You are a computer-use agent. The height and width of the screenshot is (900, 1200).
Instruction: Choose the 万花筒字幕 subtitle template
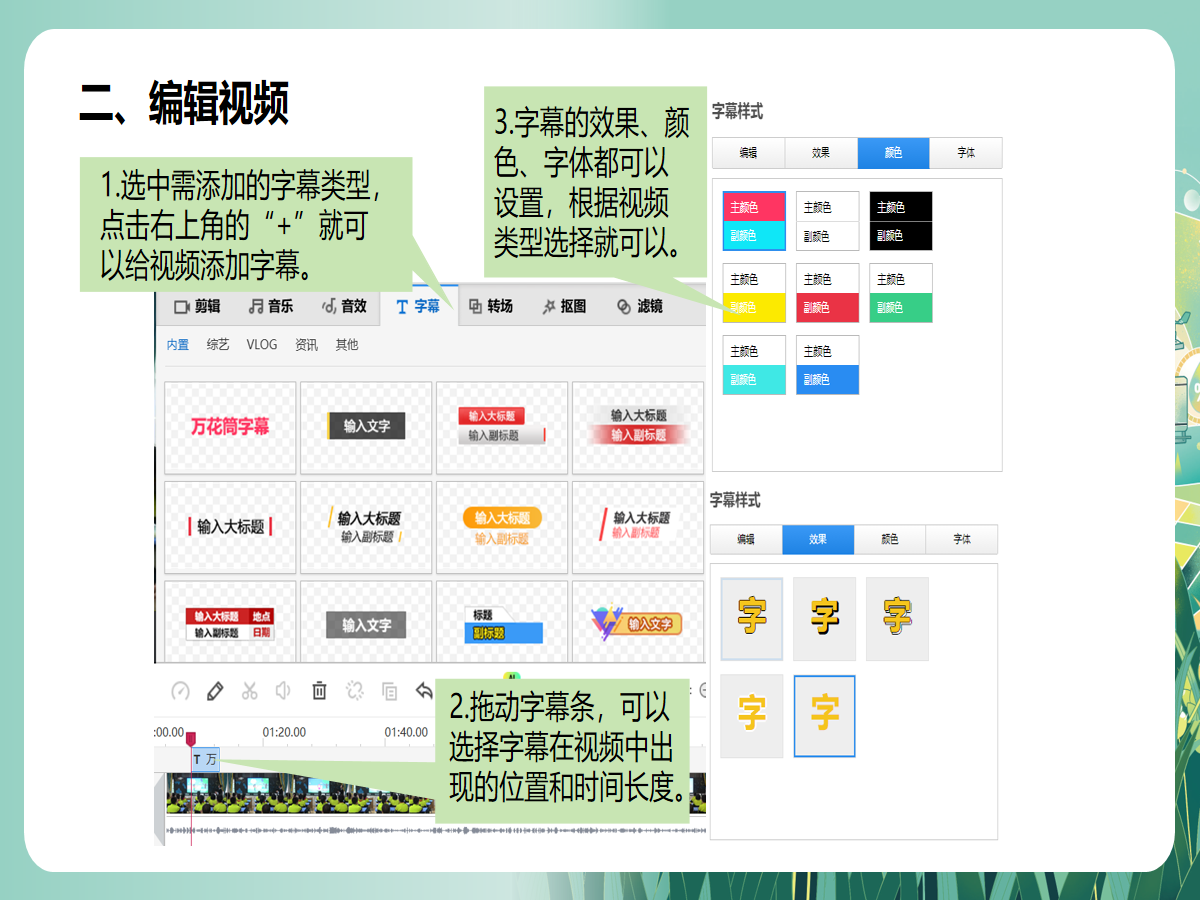(x=230, y=427)
